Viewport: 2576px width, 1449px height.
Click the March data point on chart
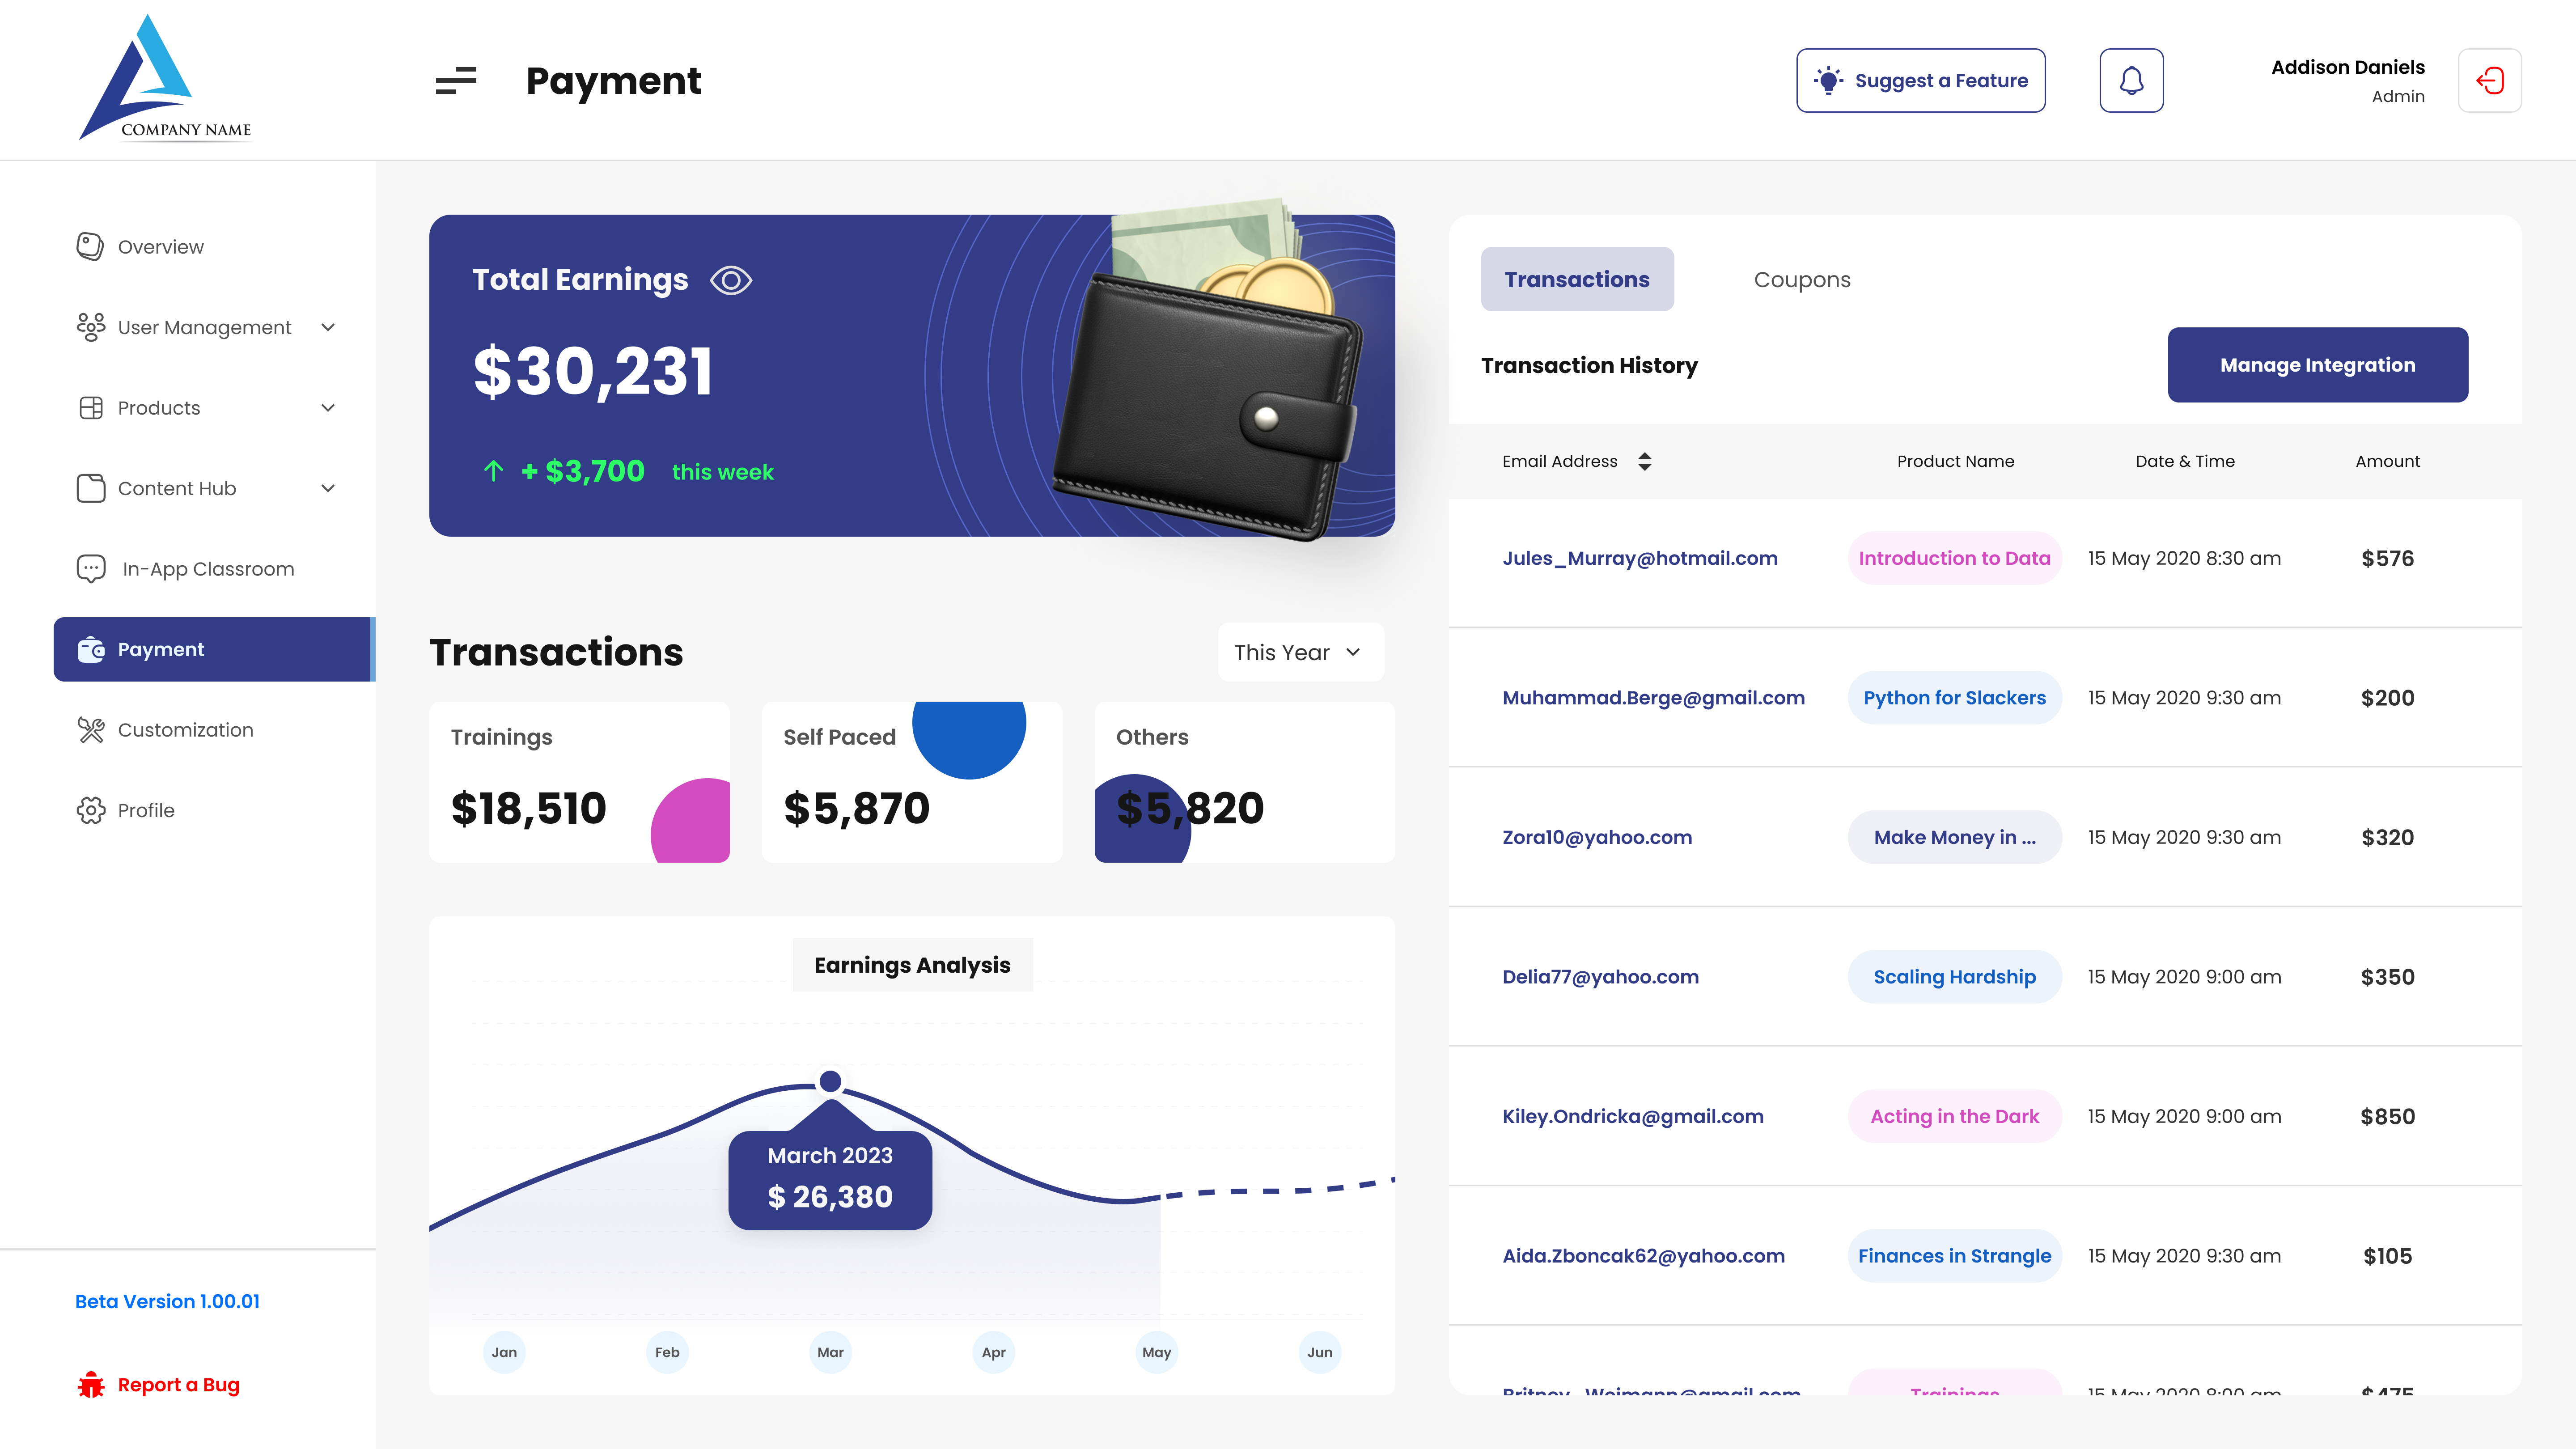tap(830, 1081)
